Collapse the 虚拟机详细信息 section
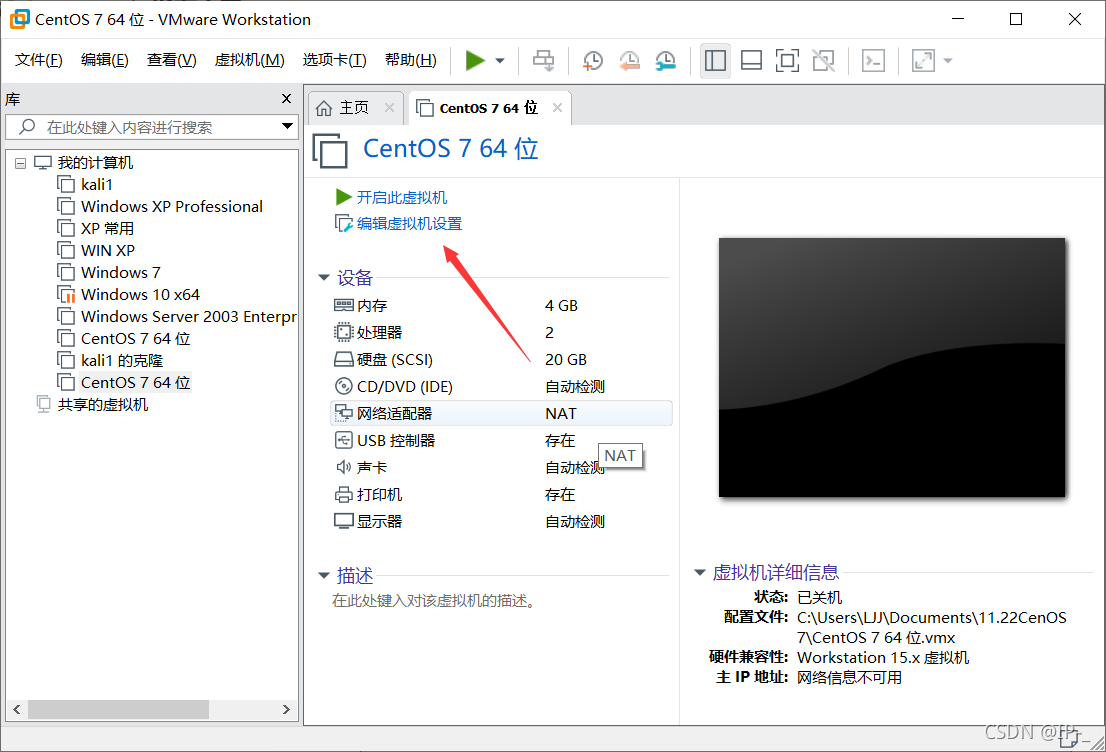The height and width of the screenshot is (752, 1106). coord(700,572)
